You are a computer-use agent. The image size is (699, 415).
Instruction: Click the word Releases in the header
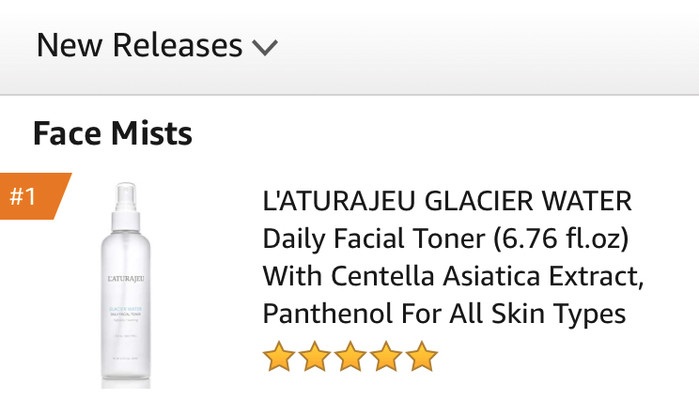pyautogui.click(x=177, y=45)
